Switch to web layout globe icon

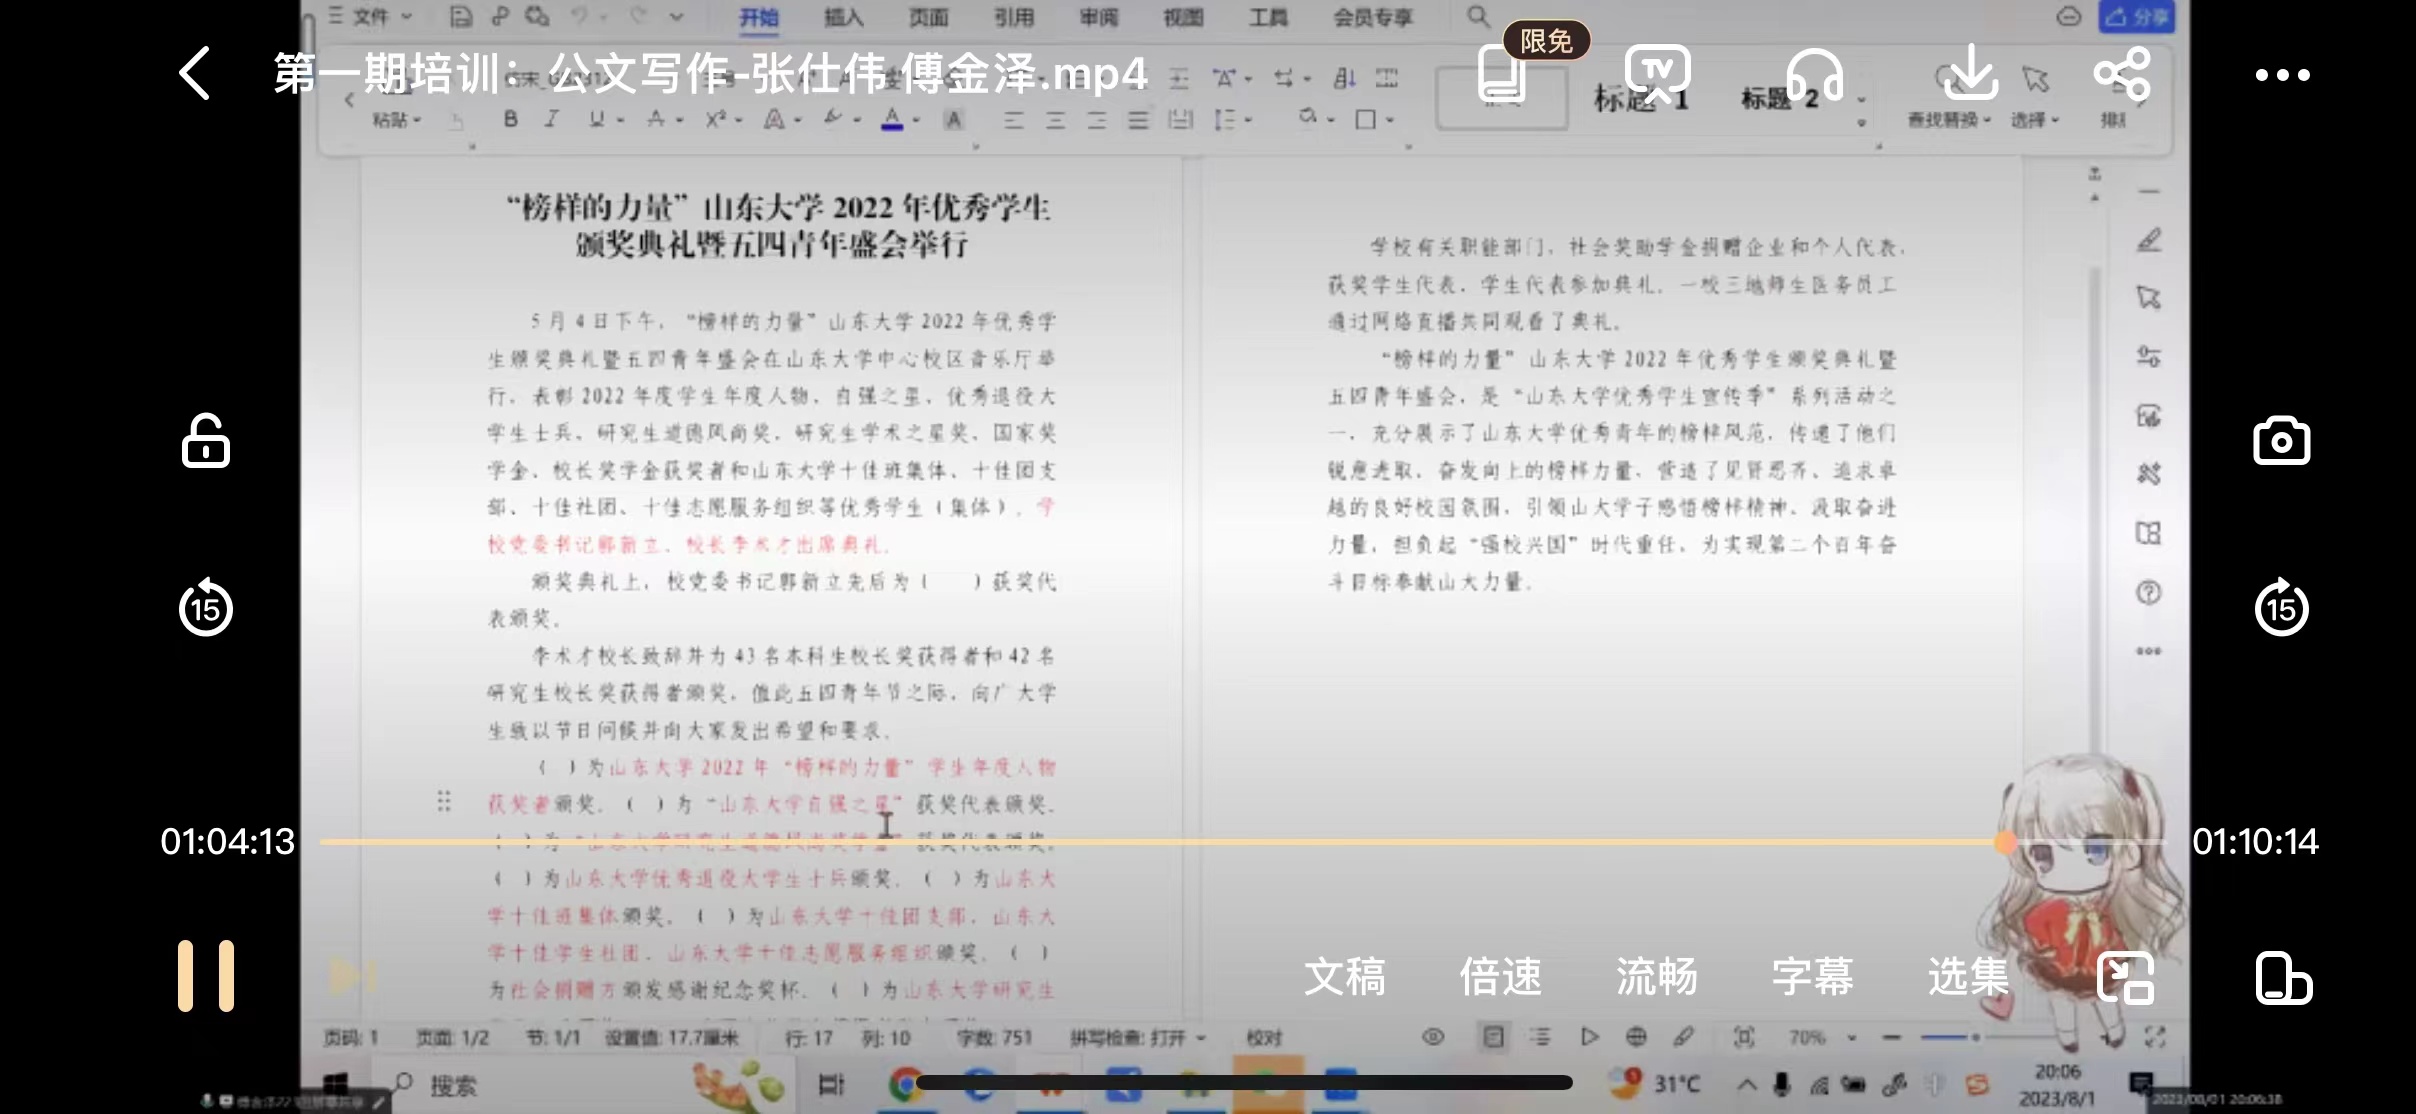click(1636, 1037)
